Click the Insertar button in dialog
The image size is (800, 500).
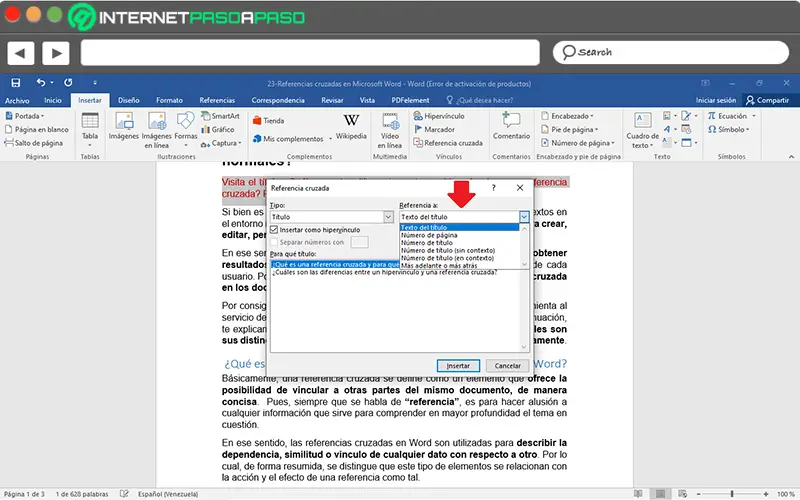(458, 366)
